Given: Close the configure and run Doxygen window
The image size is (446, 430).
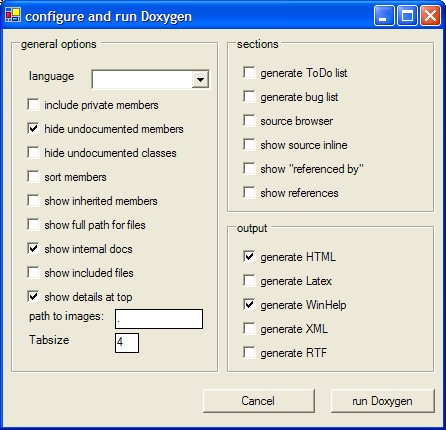Looking at the screenshot, I should coord(430,16).
